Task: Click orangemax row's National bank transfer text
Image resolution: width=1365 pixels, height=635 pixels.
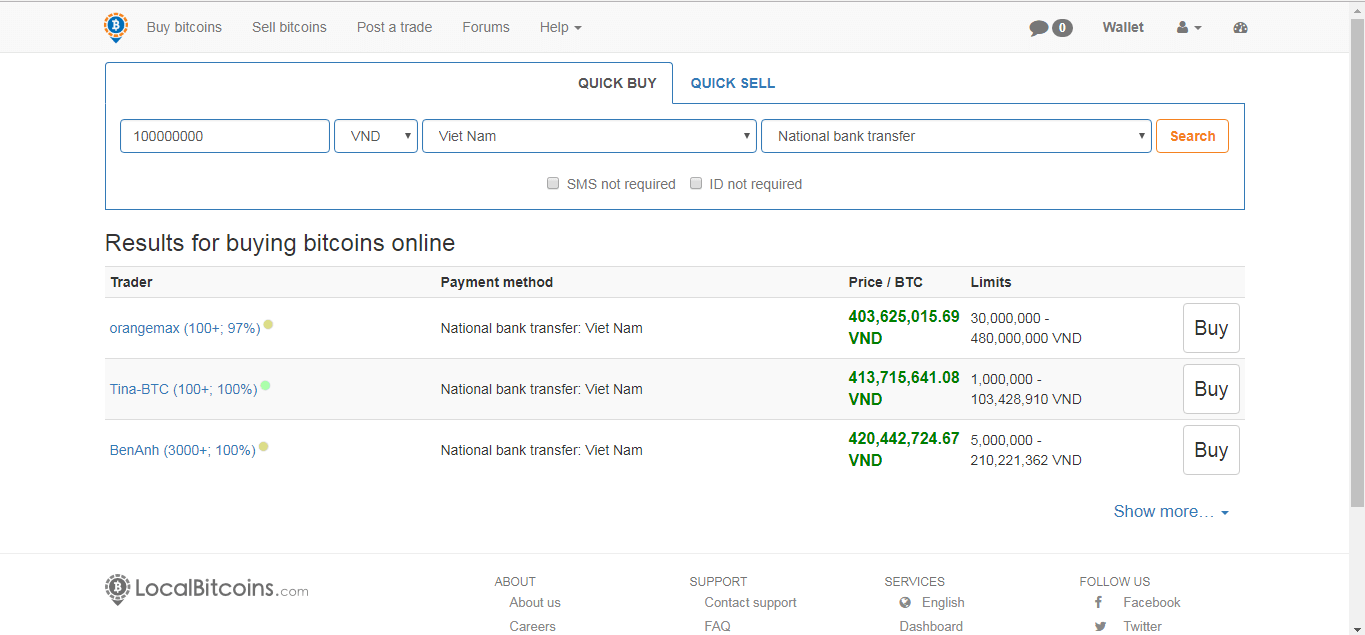Action: [x=541, y=328]
